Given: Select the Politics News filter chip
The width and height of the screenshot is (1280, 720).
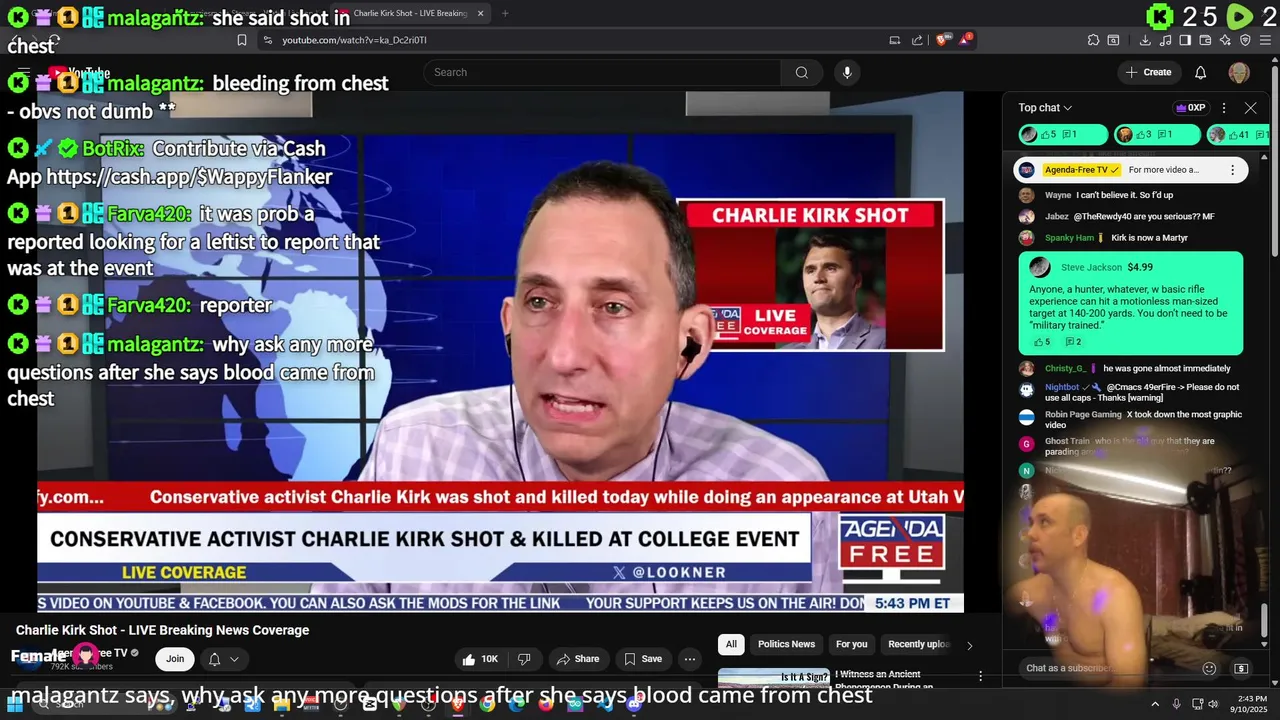Looking at the screenshot, I should (786, 645).
